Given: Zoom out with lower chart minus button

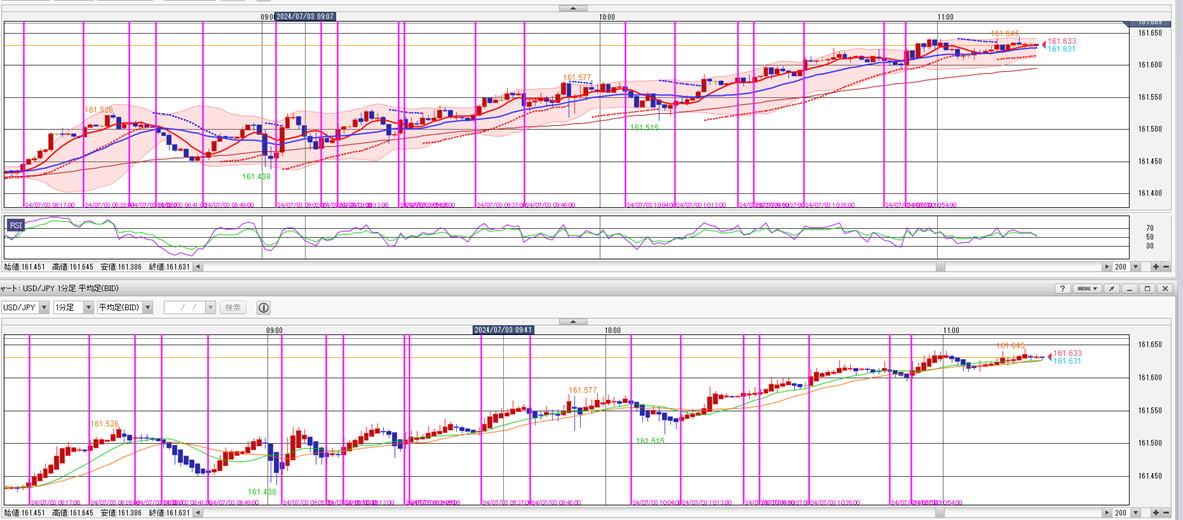Looking at the screenshot, I should coord(1167,512).
